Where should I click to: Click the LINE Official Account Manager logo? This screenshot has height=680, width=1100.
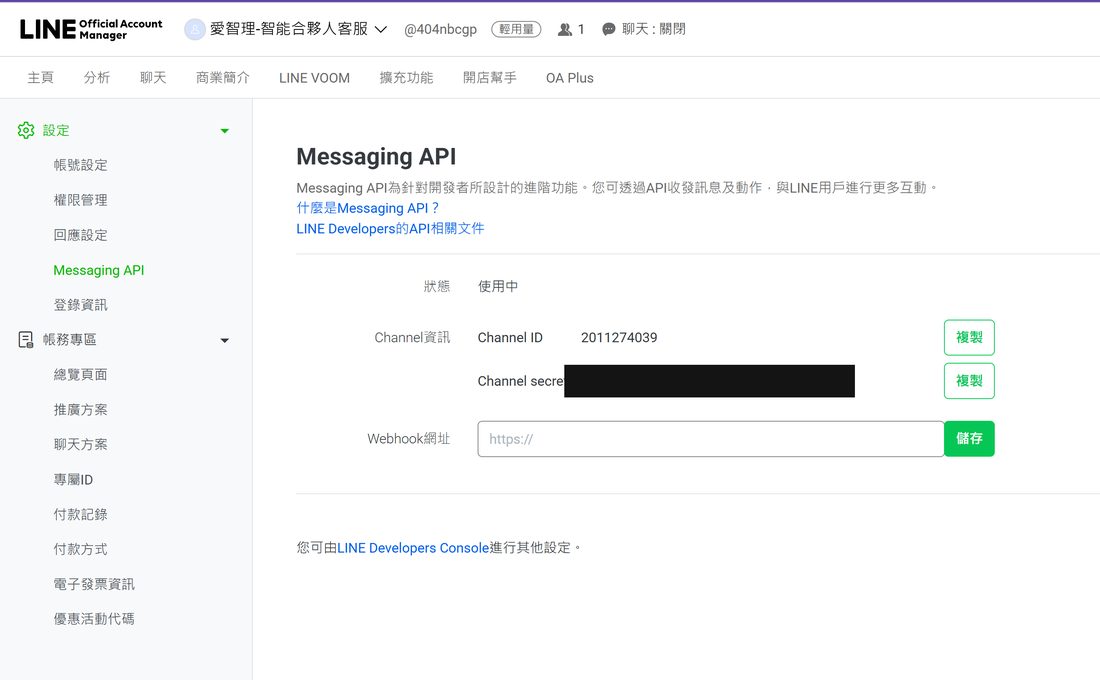(91, 29)
